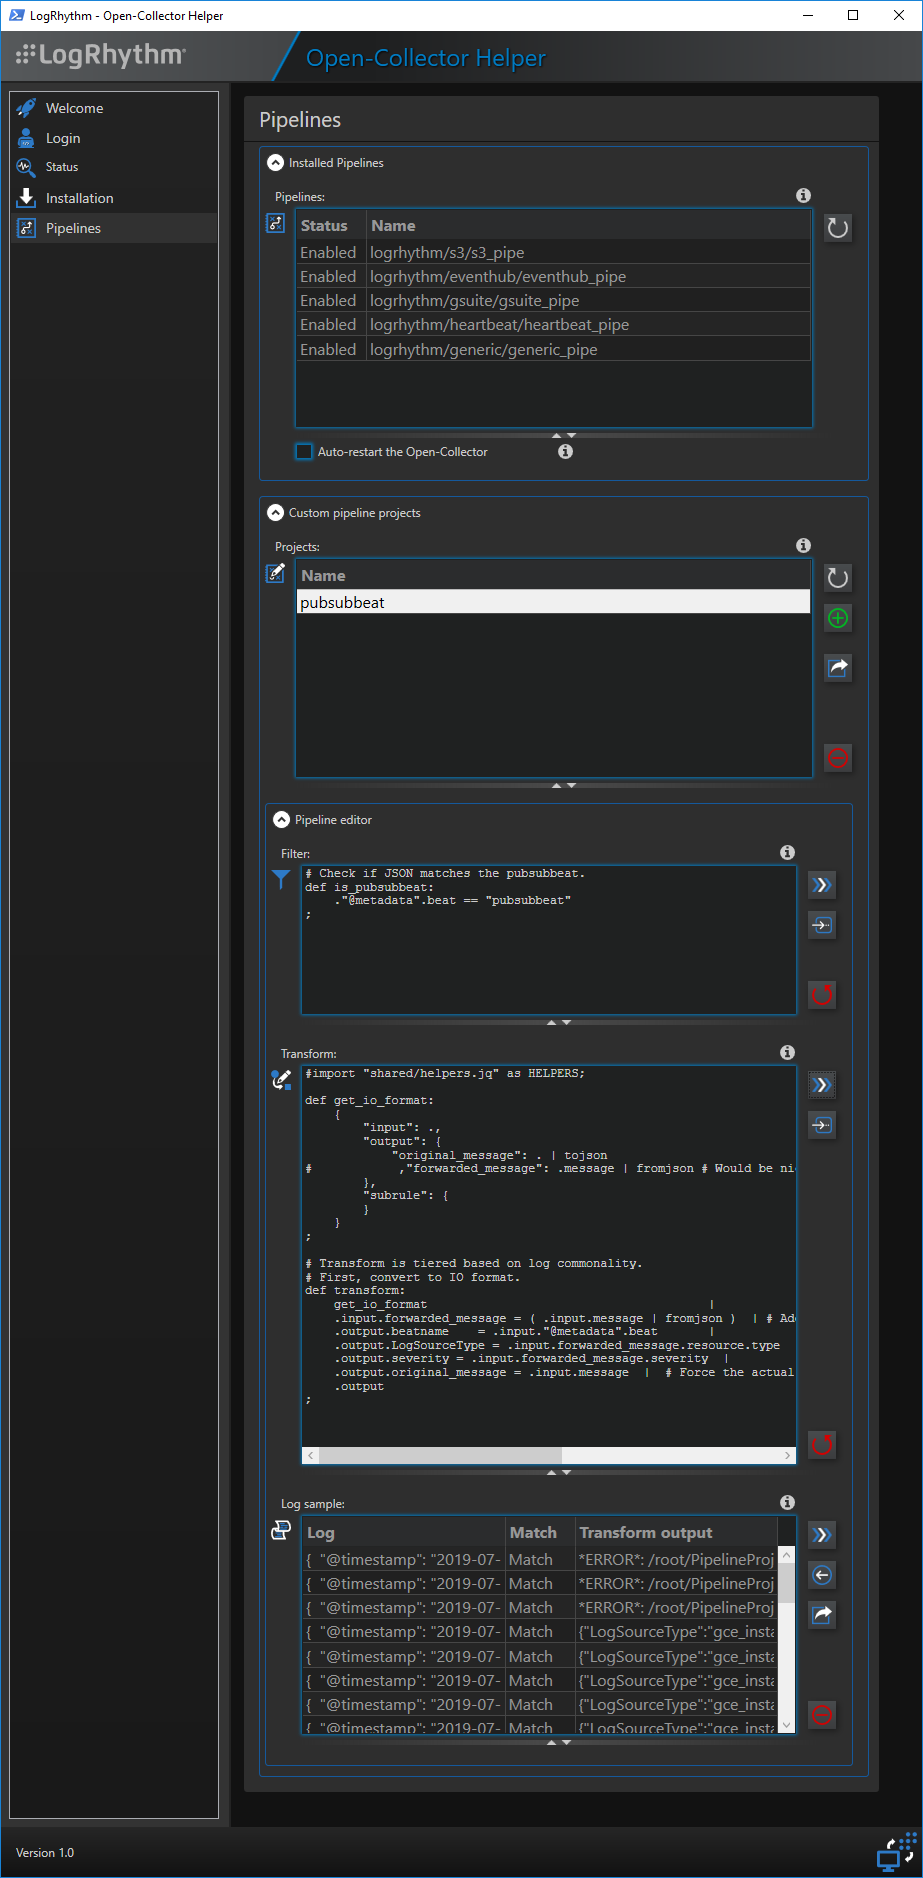The height and width of the screenshot is (1878, 923).
Task: Select logrhythm/generic/generic_pipe pipeline row
Action: (553, 349)
